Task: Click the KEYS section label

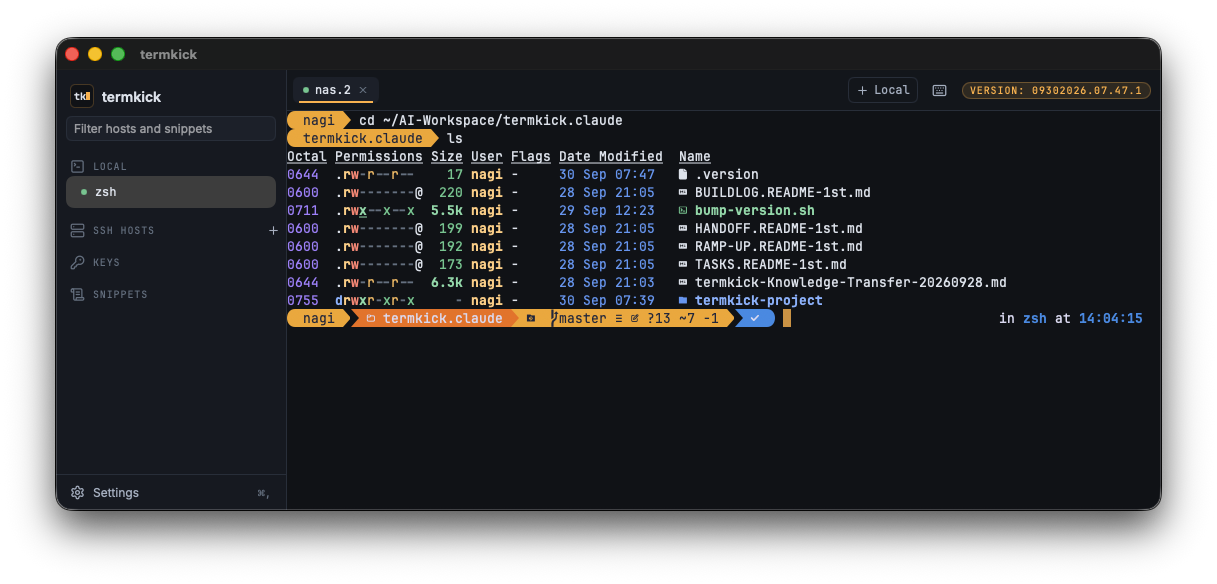Action: coord(107,263)
